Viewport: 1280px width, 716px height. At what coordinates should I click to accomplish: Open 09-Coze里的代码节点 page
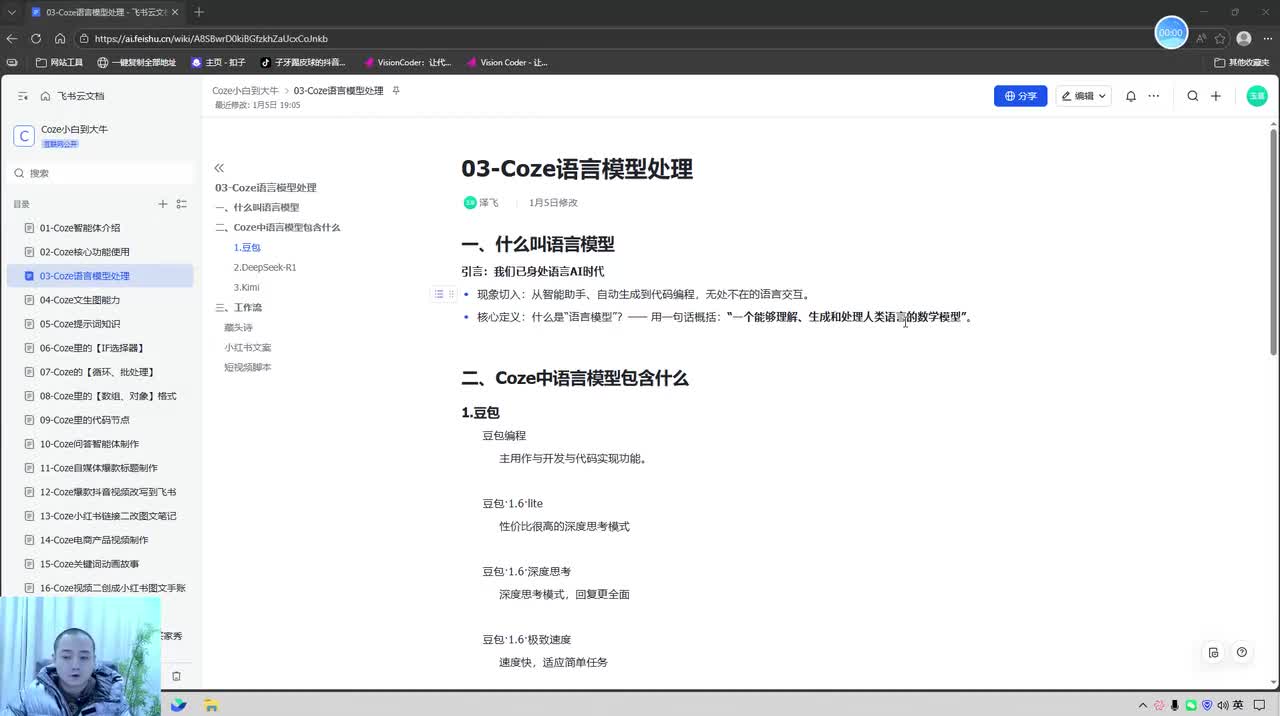85,420
